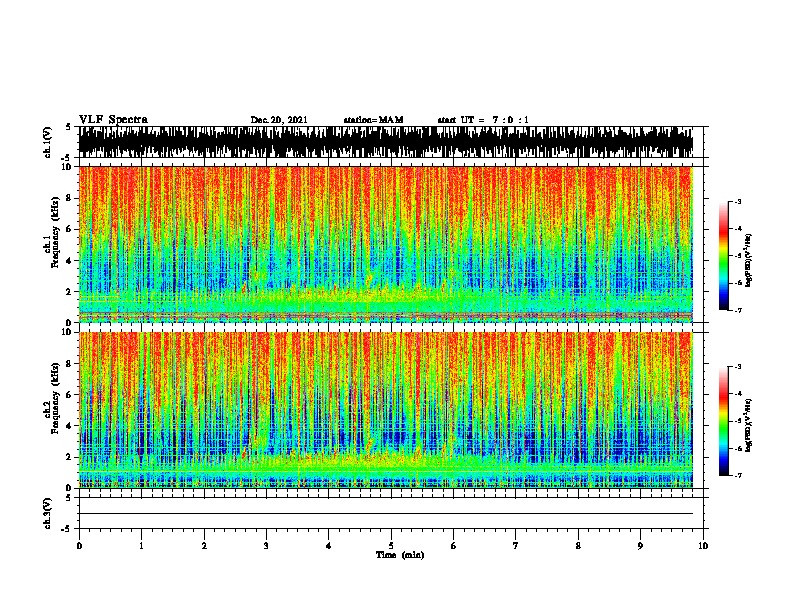Click the time axis tick label "3"
792x612 pixels.
pyautogui.click(x=266, y=545)
